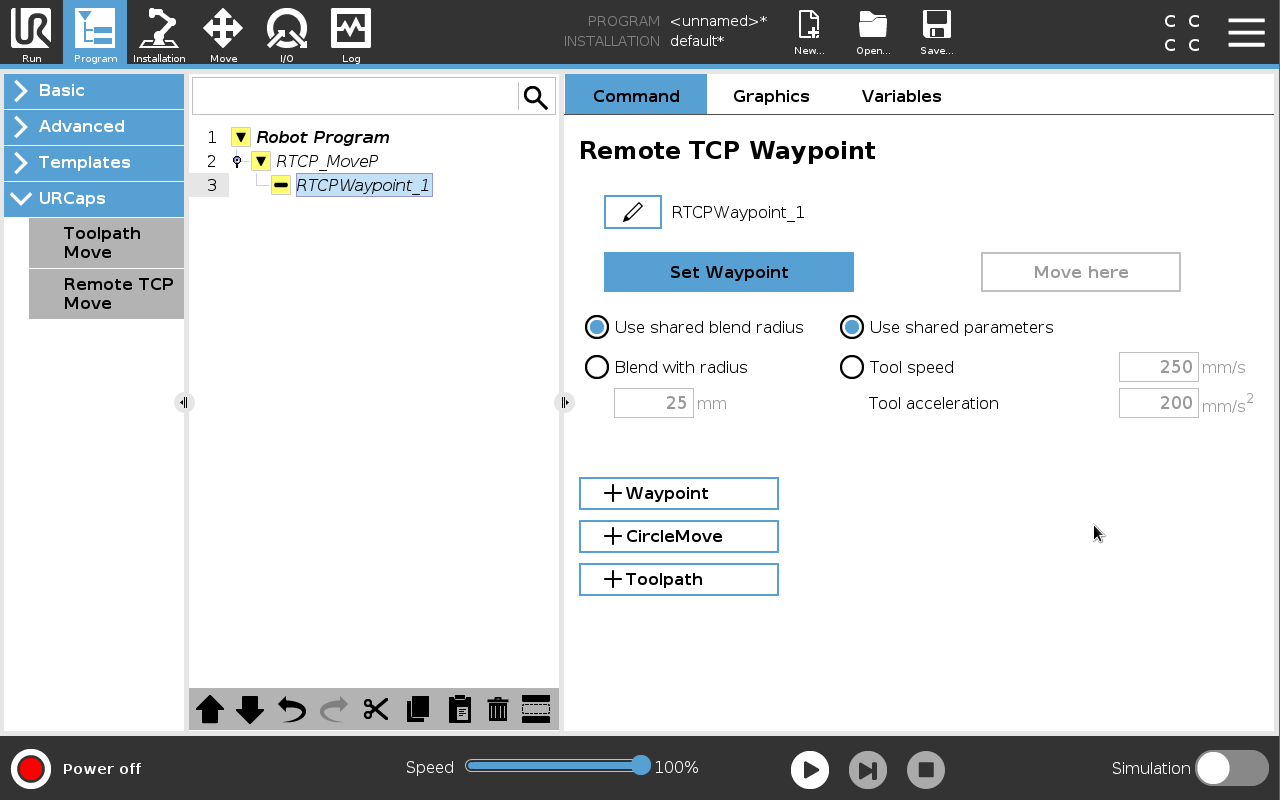Expand the Advanced section
The height and width of the screenshot is (800, 1280).
click(94, 126)
